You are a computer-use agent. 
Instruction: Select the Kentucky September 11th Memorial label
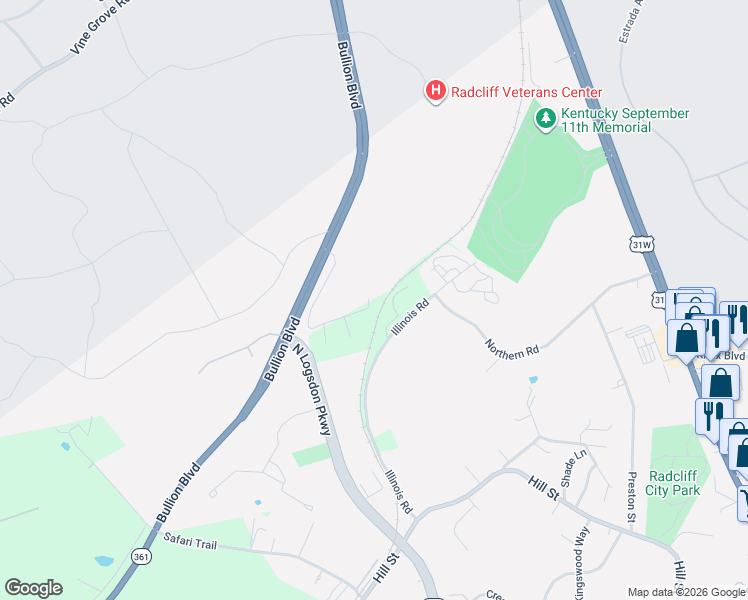(625, 120)
